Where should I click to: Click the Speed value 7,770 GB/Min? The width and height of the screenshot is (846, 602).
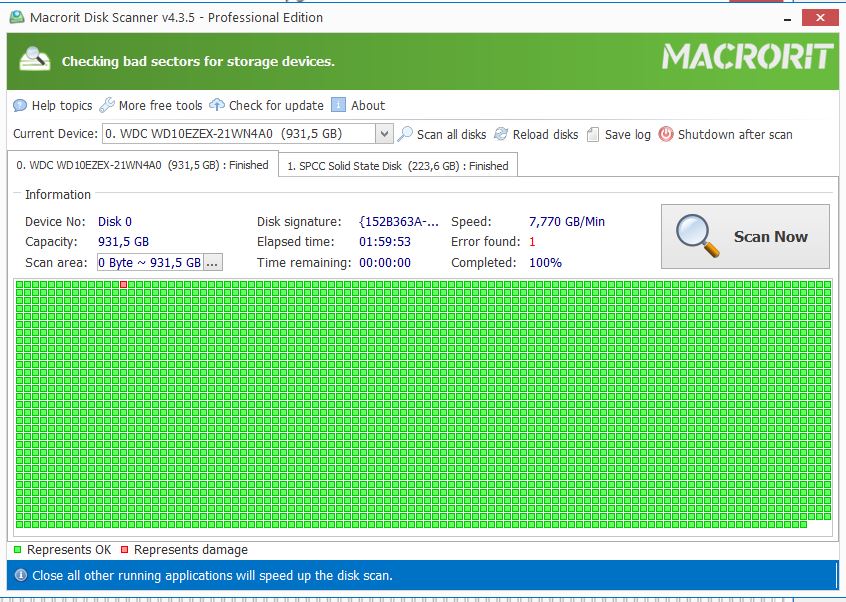(x=567, y=222)
